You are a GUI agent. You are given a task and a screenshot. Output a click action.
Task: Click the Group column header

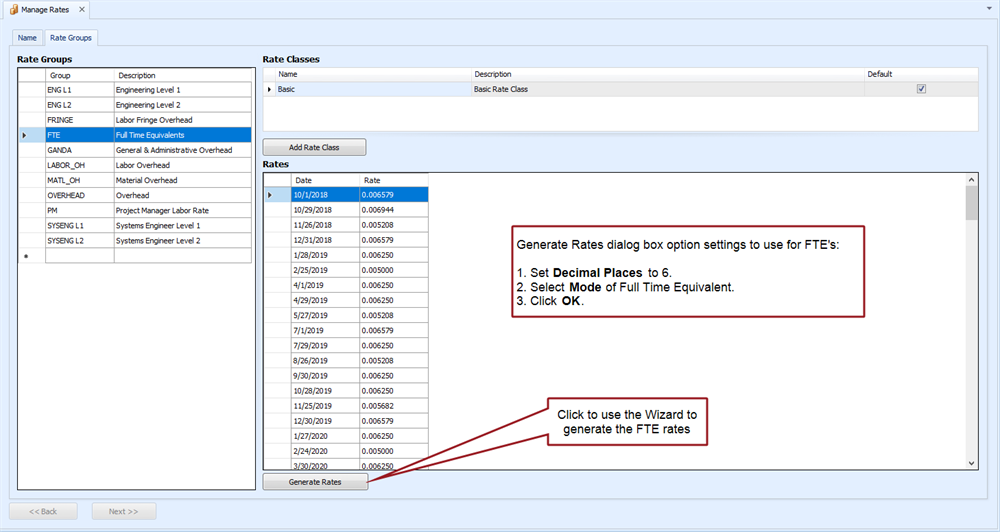tap(78, 75)
